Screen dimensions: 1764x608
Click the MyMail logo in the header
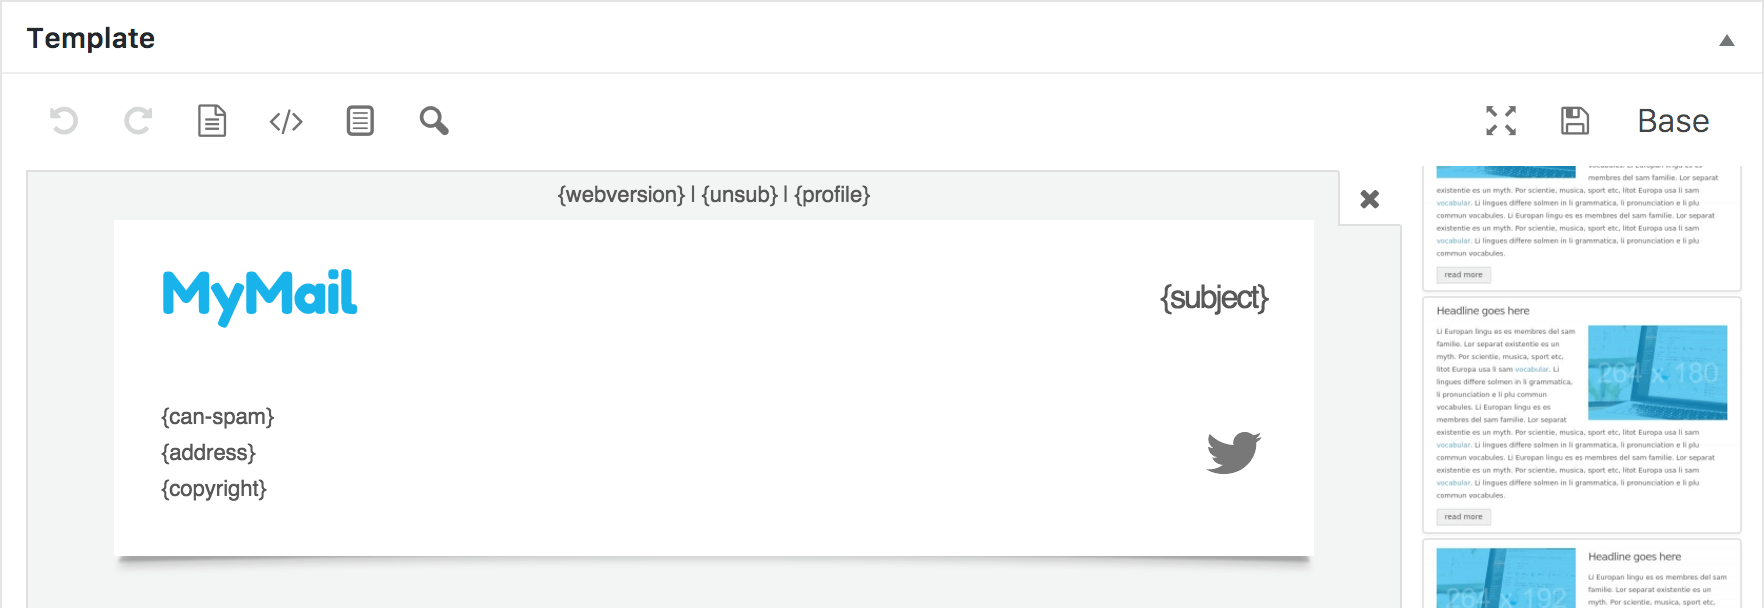coord(258,293)
